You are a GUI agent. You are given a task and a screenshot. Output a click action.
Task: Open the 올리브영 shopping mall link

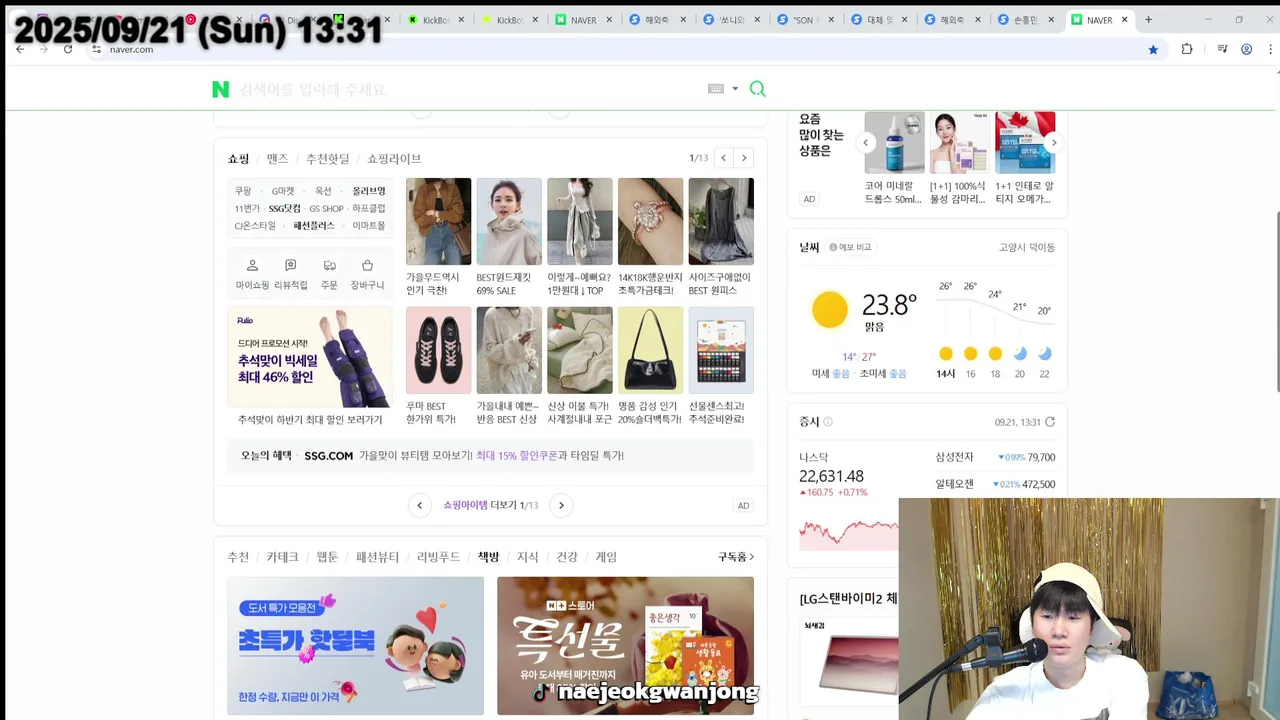(368, 191)
